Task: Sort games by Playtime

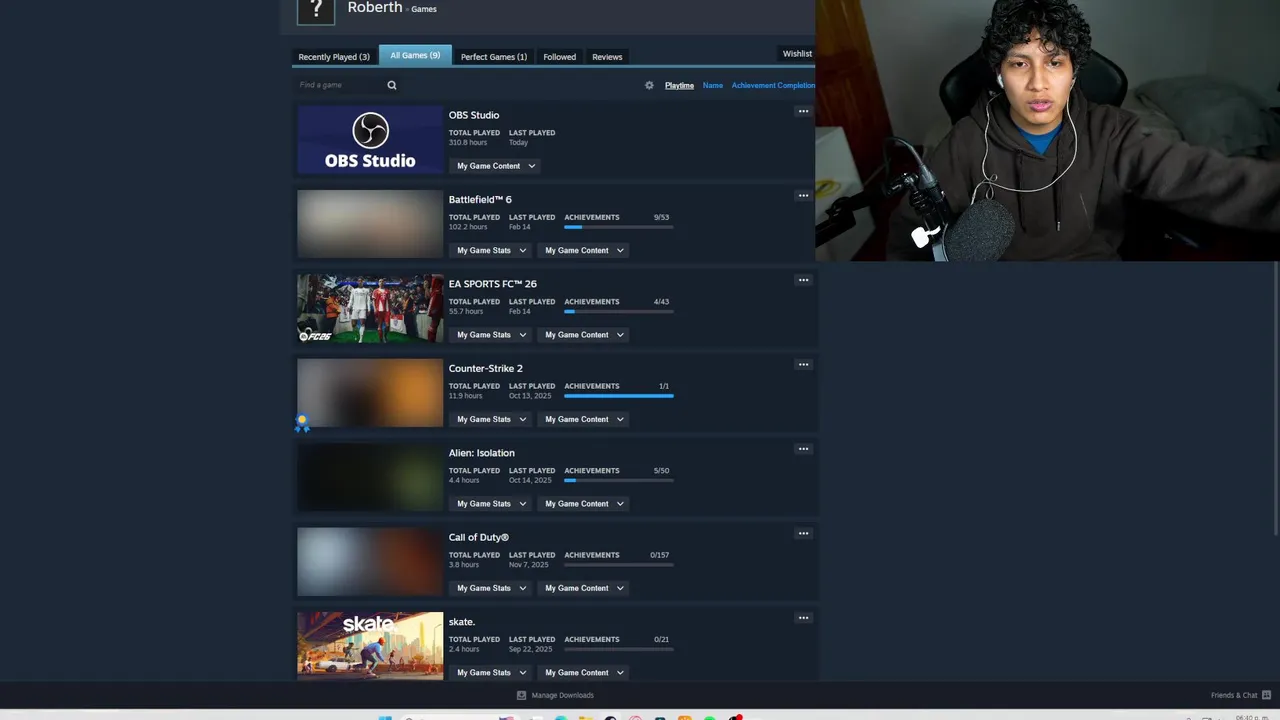Action: (679, 86)
